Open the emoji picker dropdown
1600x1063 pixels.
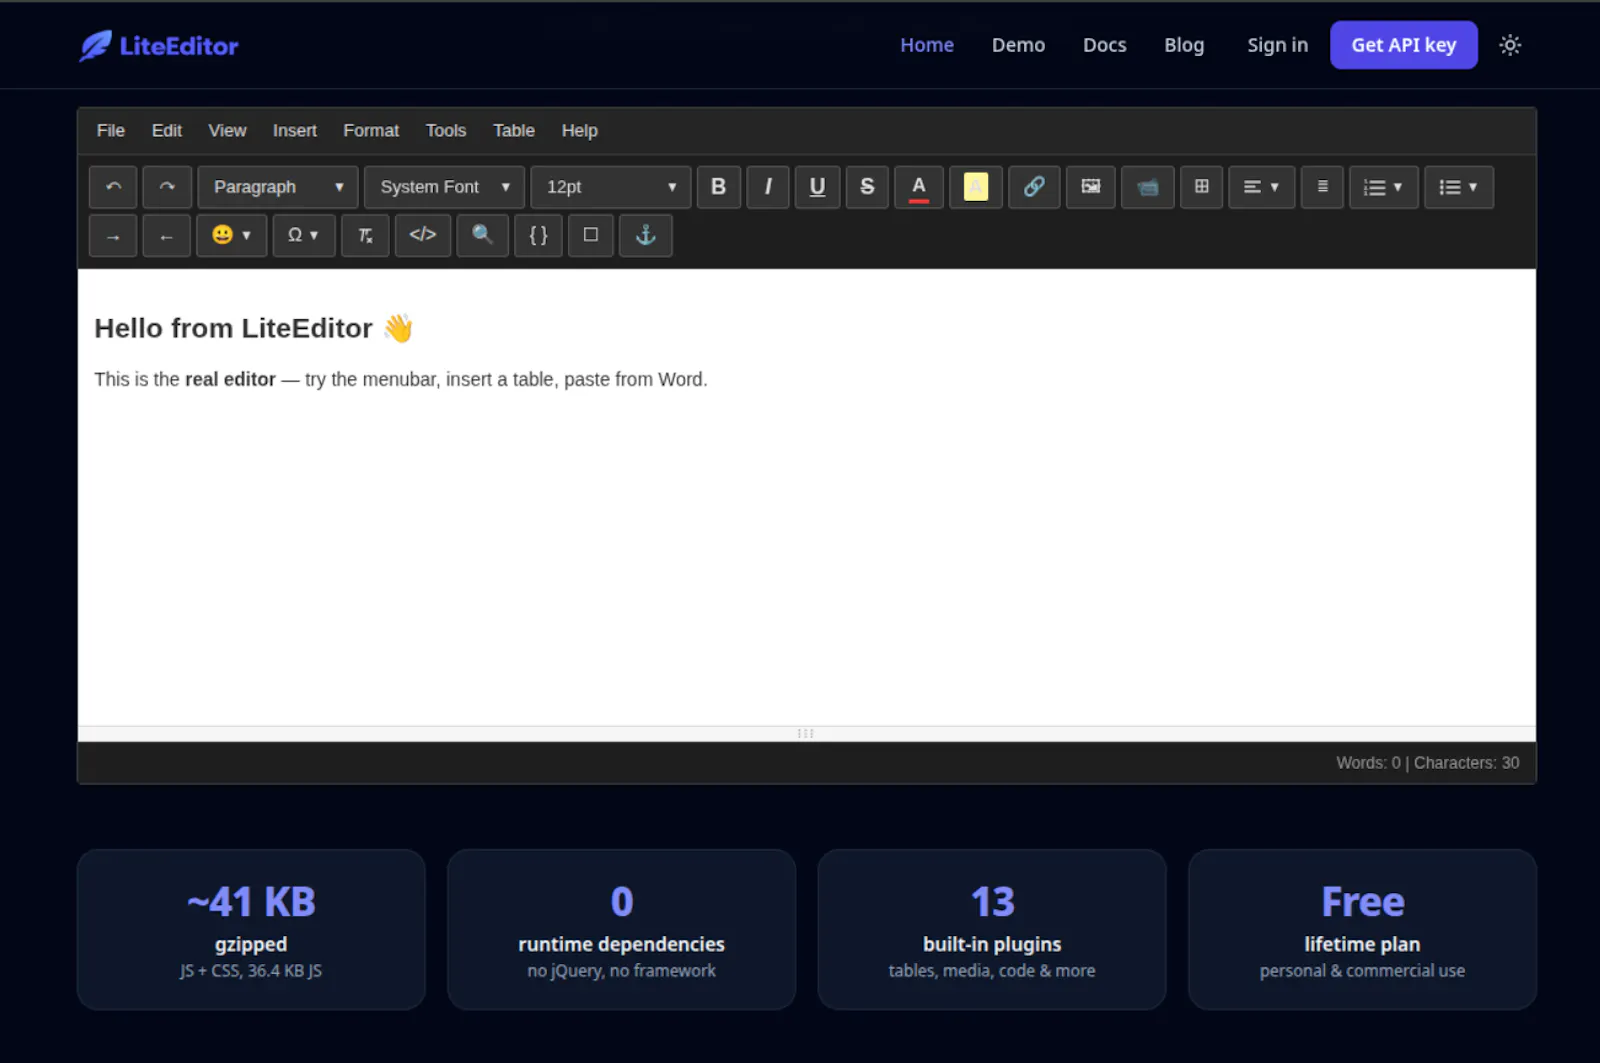pyautogui.click(x=231, y=236)
